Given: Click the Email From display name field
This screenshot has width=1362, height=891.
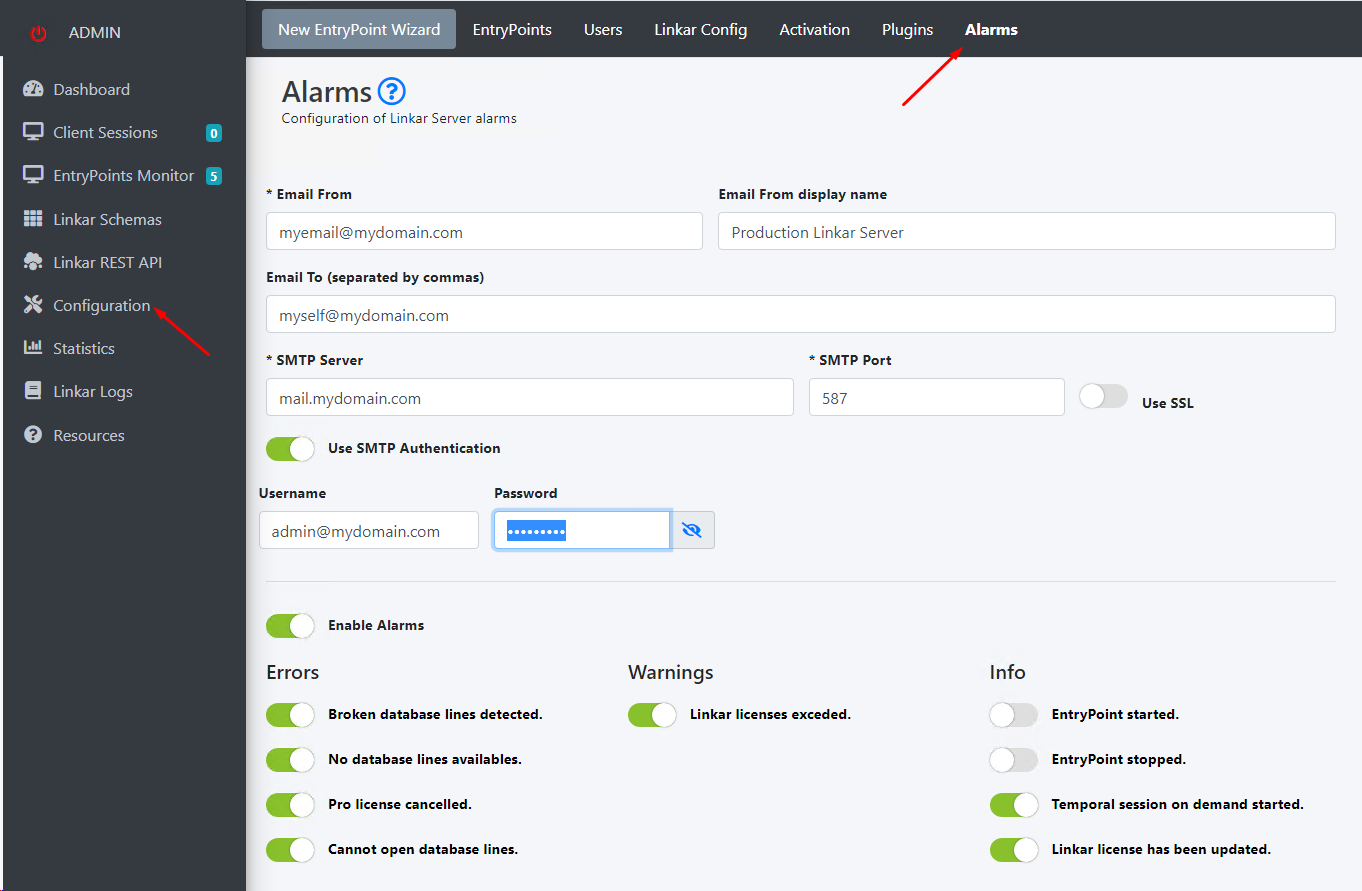Looking at the screenshot, I should pos(1027,231).
